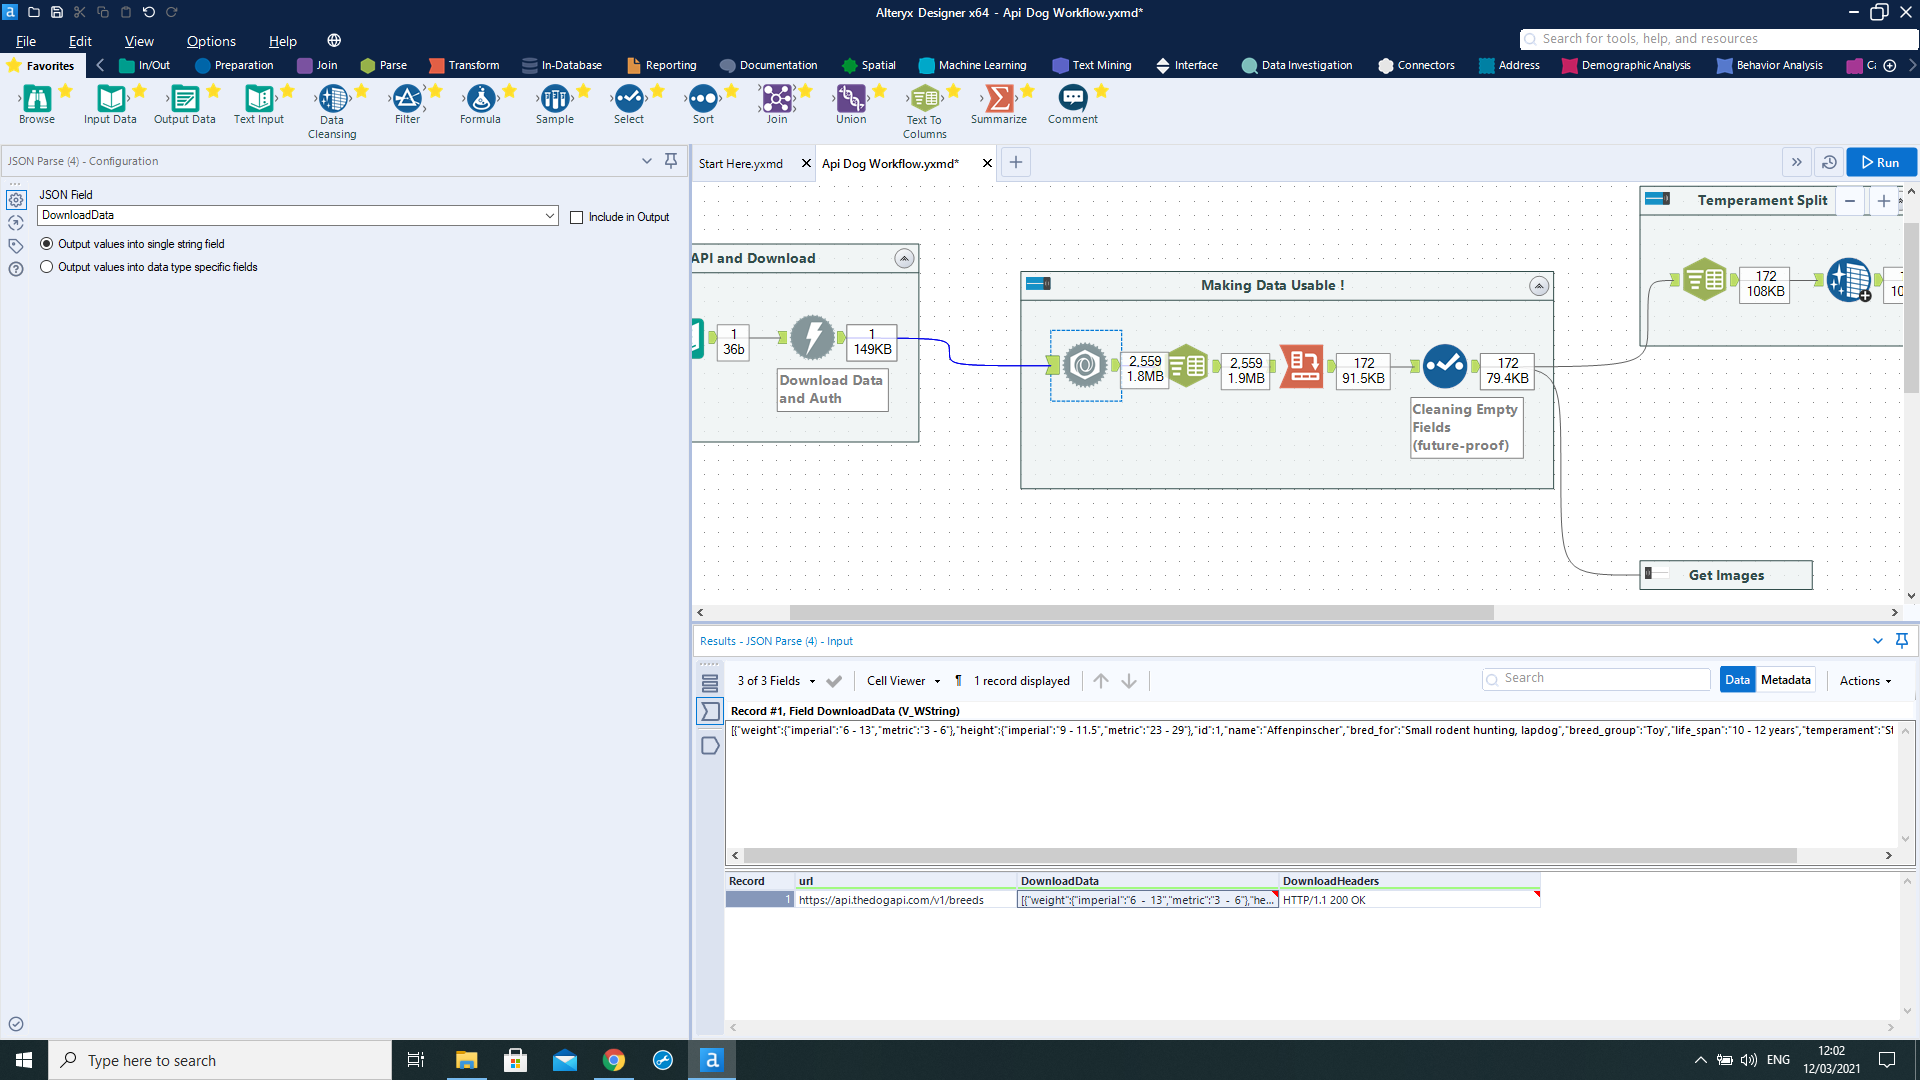Screen dimensions: 1920x1080
Task: Collapse the Making Data Usable container
Action: point(1539,286)
